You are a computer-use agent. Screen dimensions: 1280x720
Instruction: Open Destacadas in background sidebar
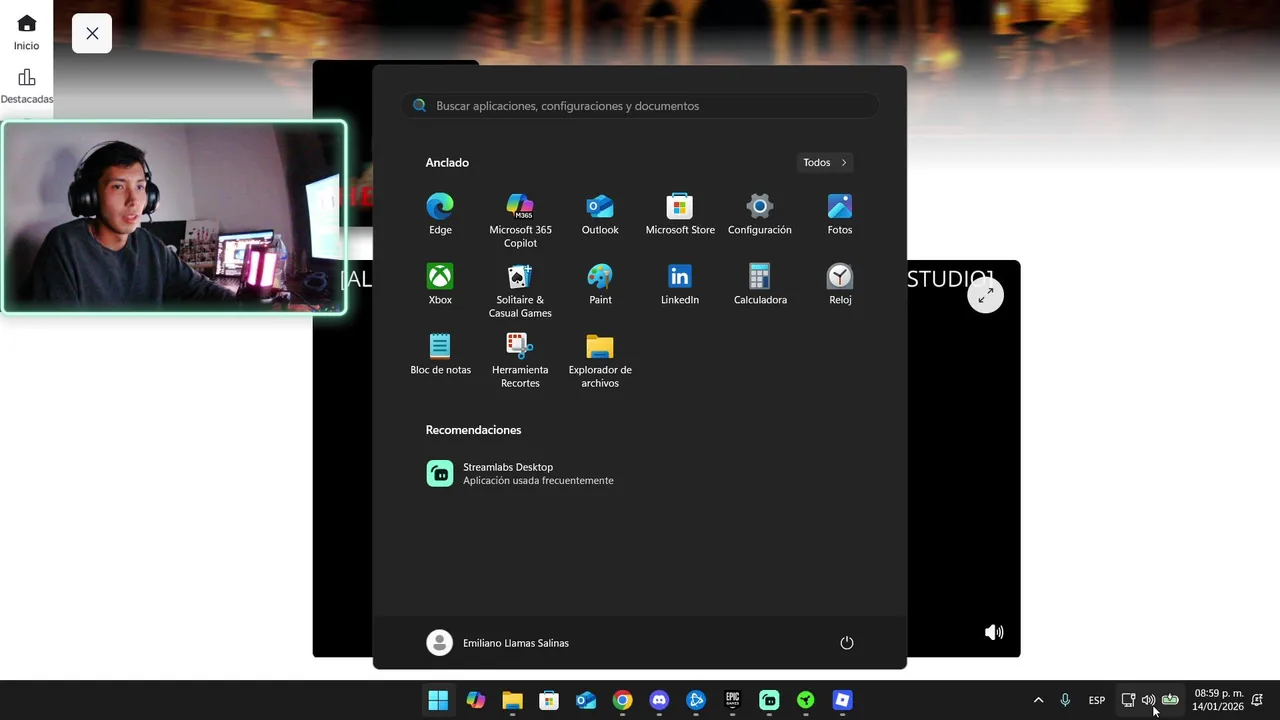click(x=27, y=86)
